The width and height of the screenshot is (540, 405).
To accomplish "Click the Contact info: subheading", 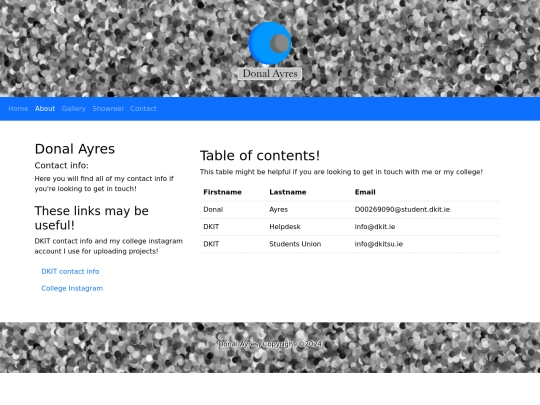I will [x=62, y=166].
